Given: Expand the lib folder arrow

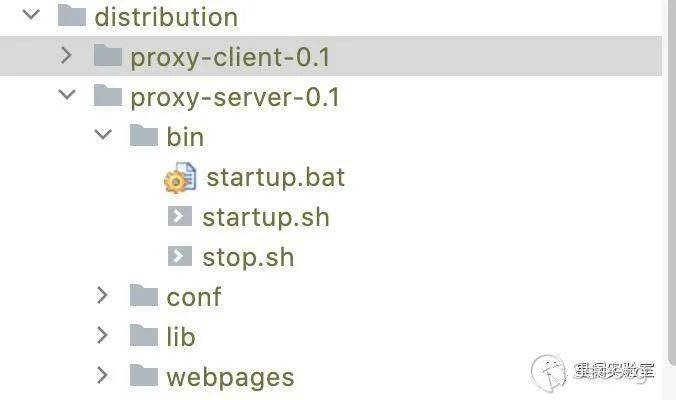Looking at the screenshot, I should (103, 336).
